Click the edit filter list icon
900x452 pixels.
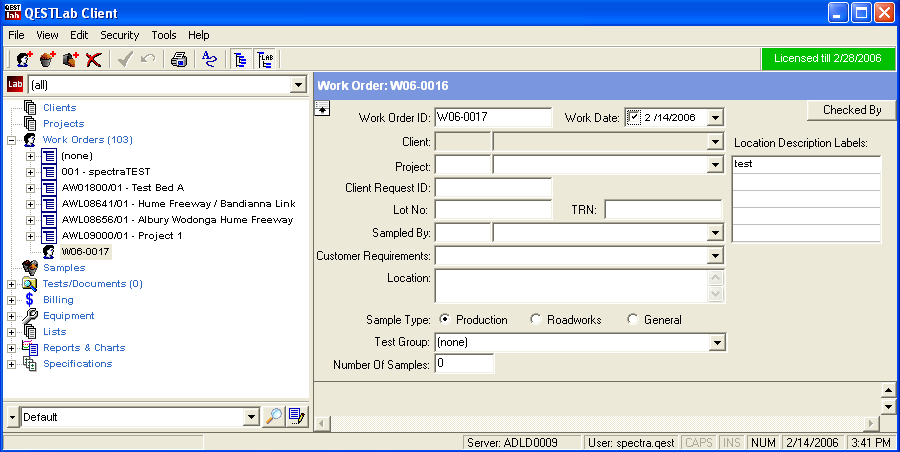point(296,416)
